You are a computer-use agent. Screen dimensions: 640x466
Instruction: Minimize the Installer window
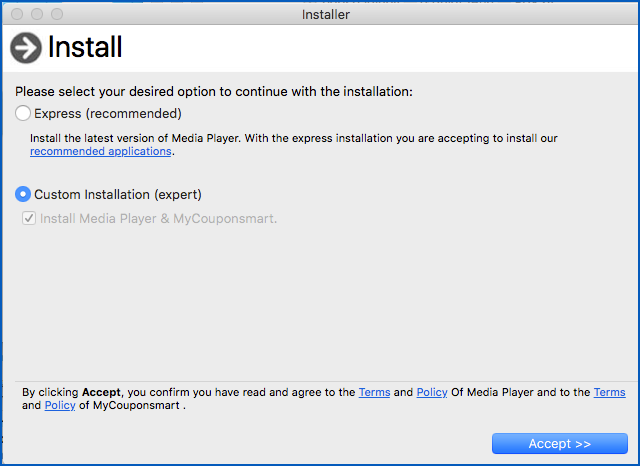pos(37,15)
